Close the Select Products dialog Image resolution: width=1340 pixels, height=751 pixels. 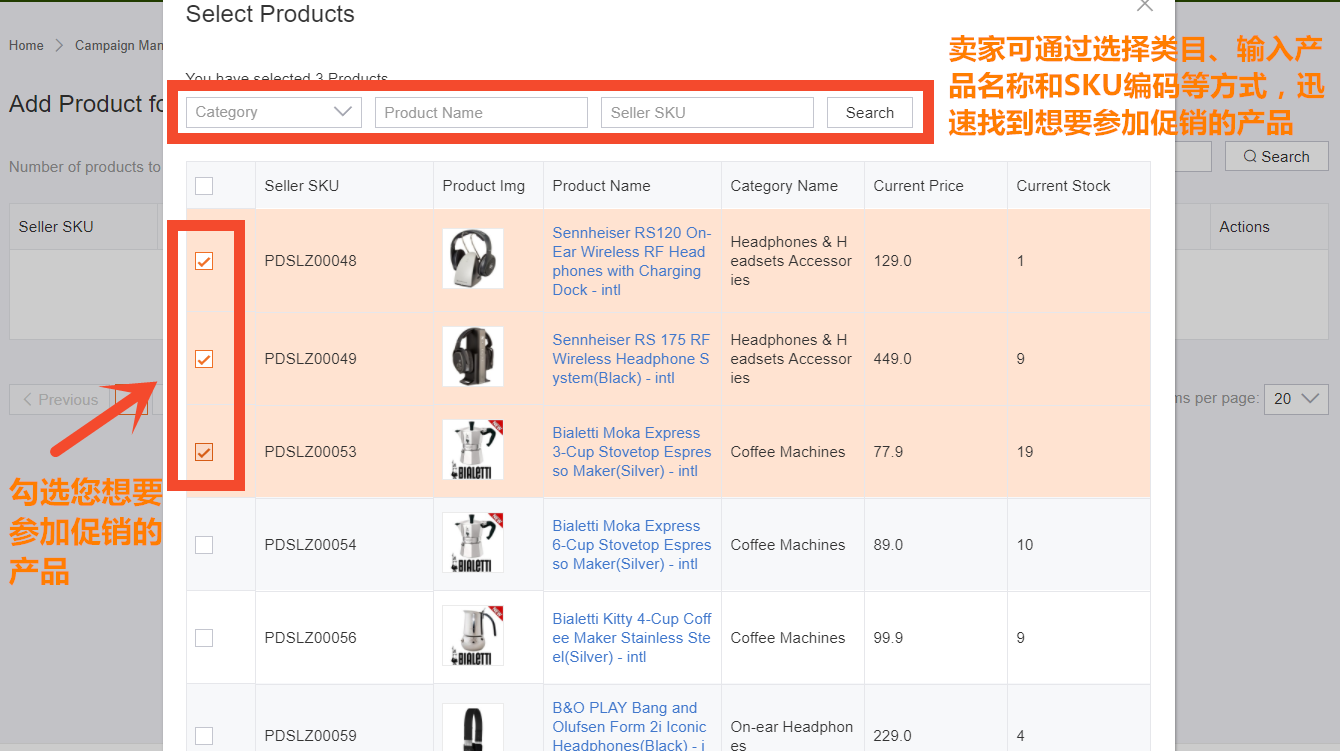tap(1145, 6)
